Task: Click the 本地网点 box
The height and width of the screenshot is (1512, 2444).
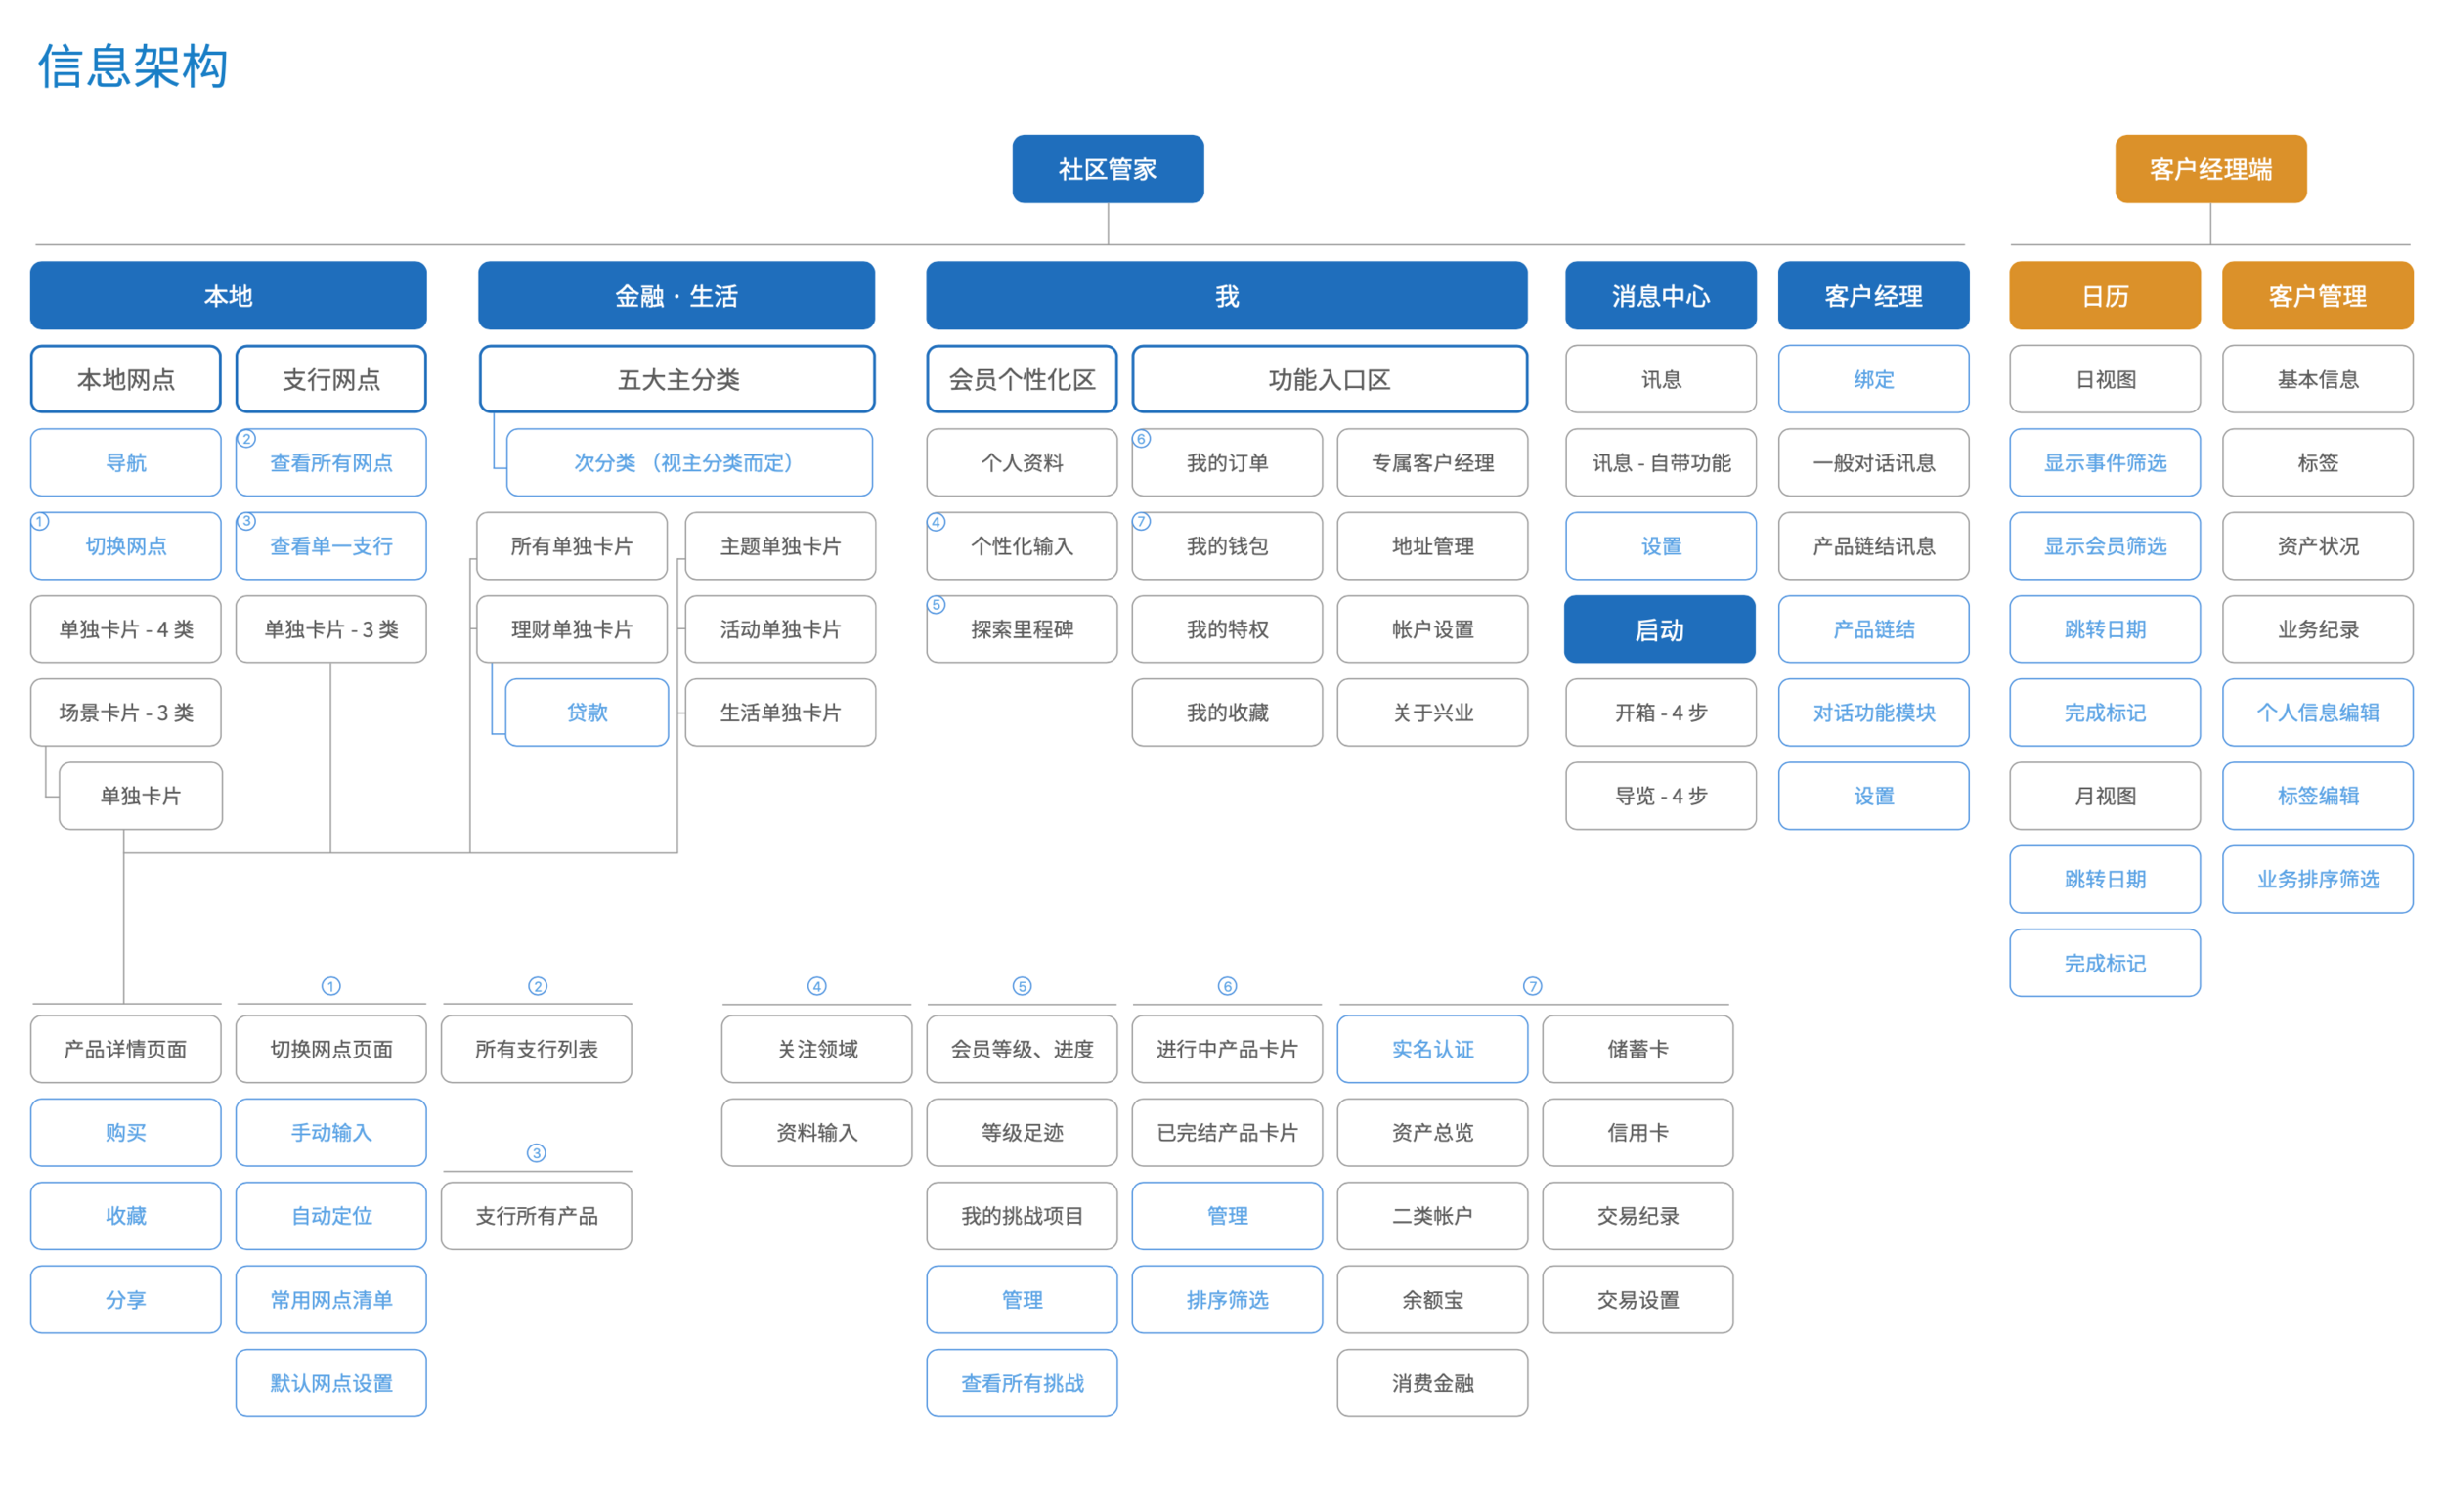Action: click(125, 379)
